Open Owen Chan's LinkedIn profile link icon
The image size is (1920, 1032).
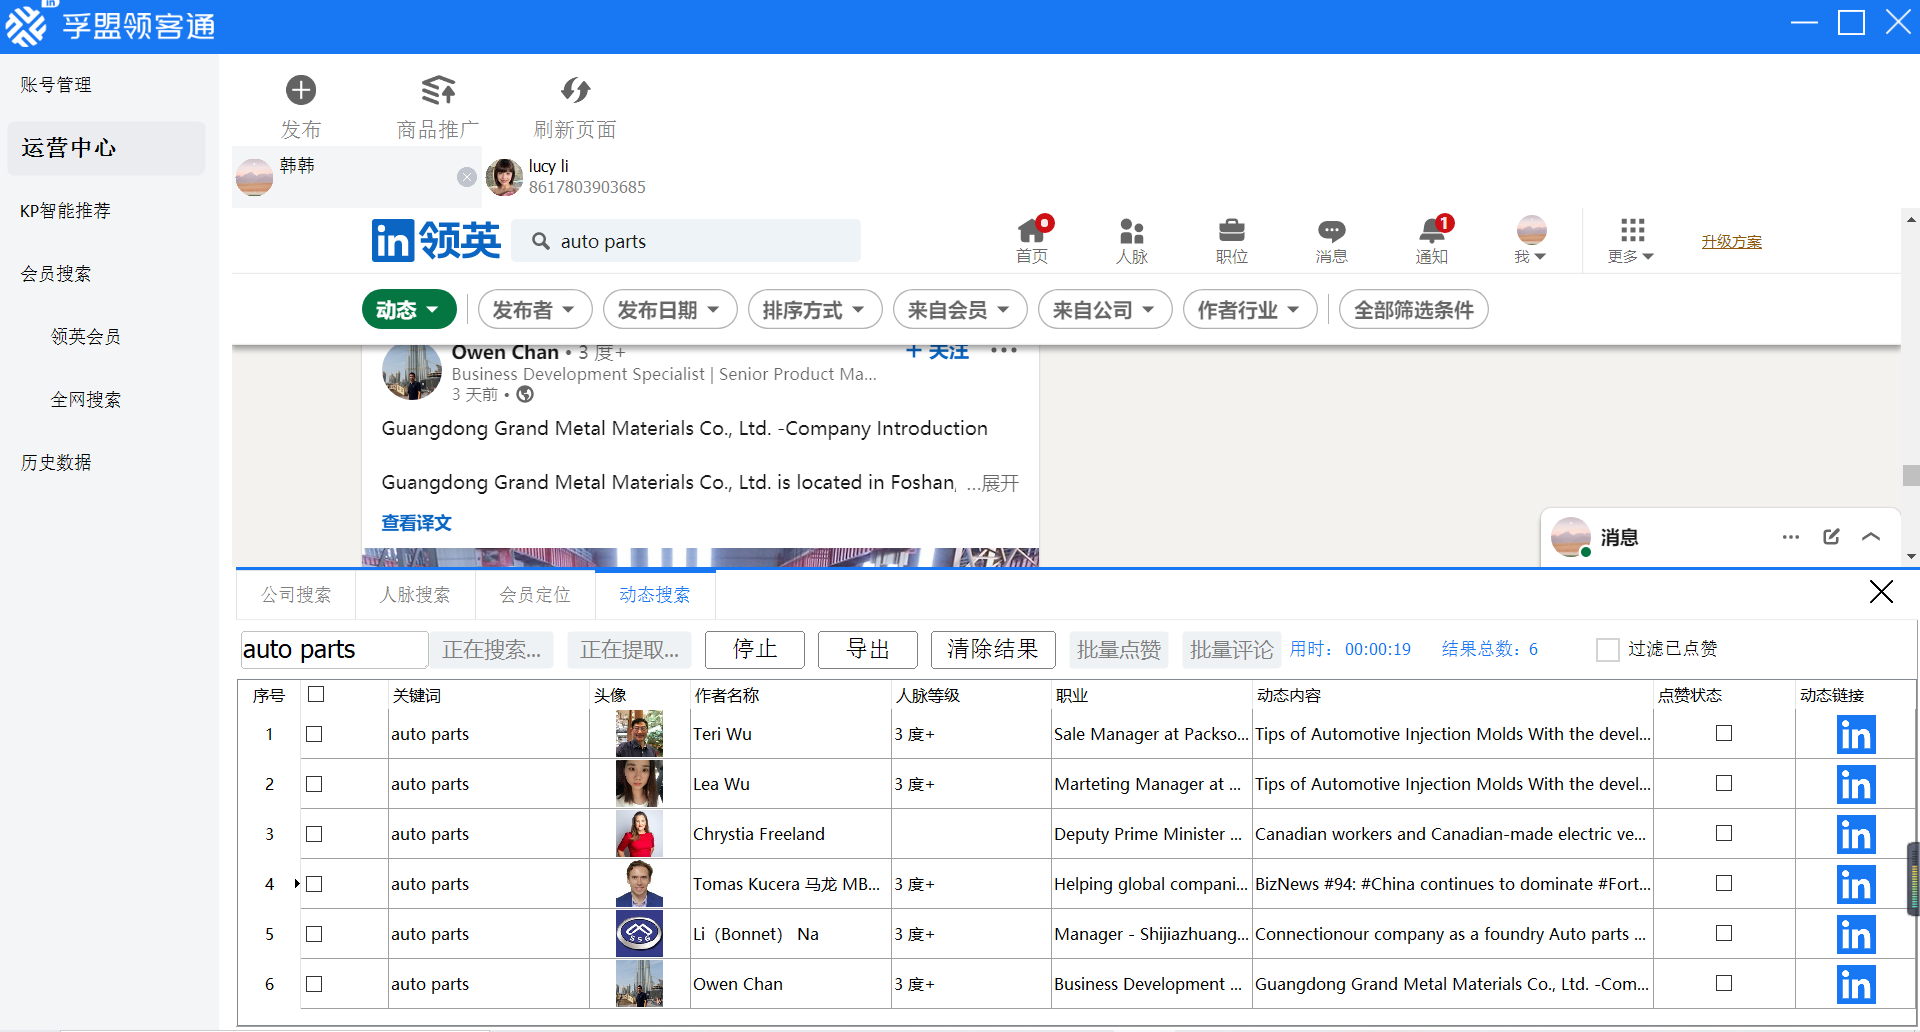[x=1855, y=983]
